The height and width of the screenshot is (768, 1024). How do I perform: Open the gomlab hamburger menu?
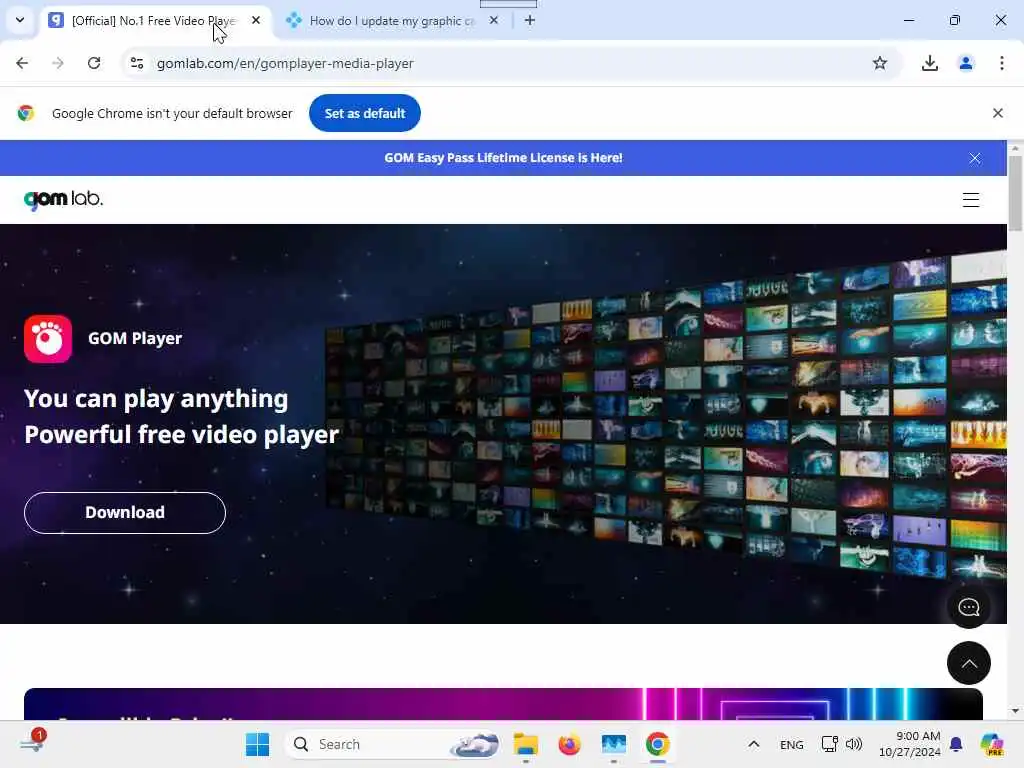point(970,200)
